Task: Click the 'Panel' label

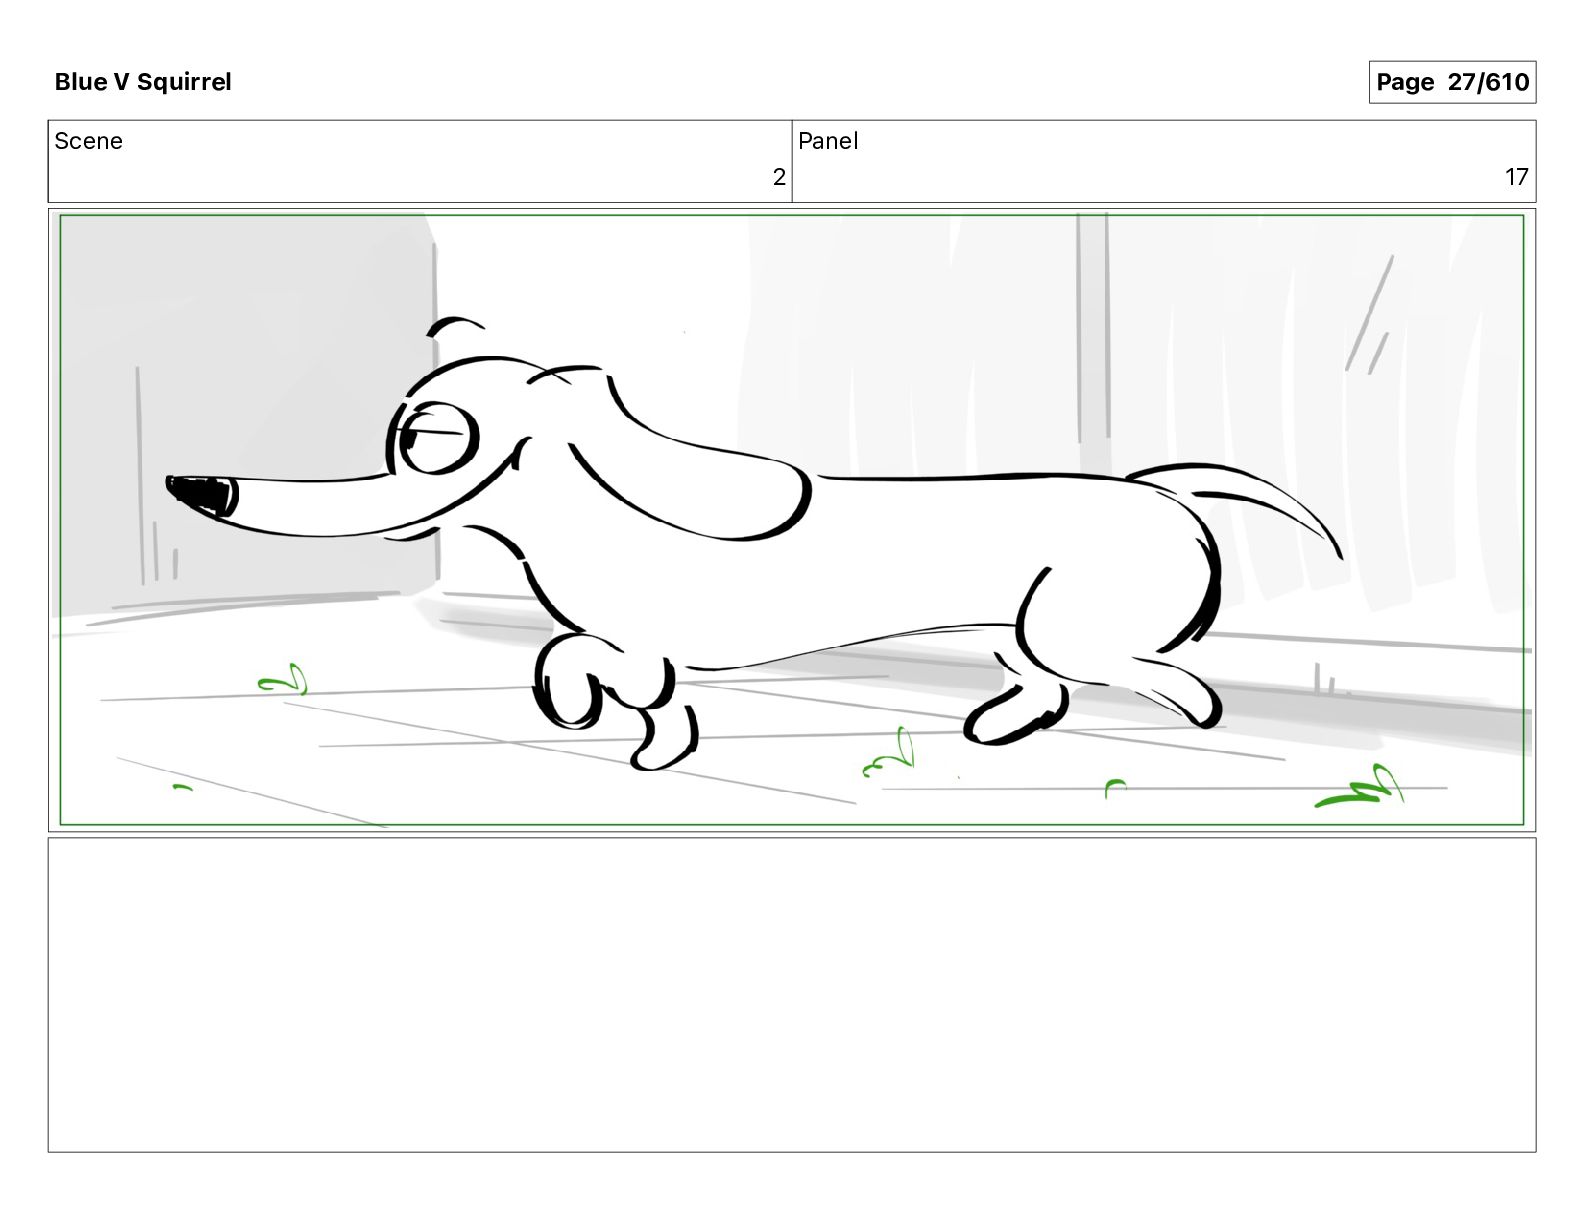Action: 828,141
